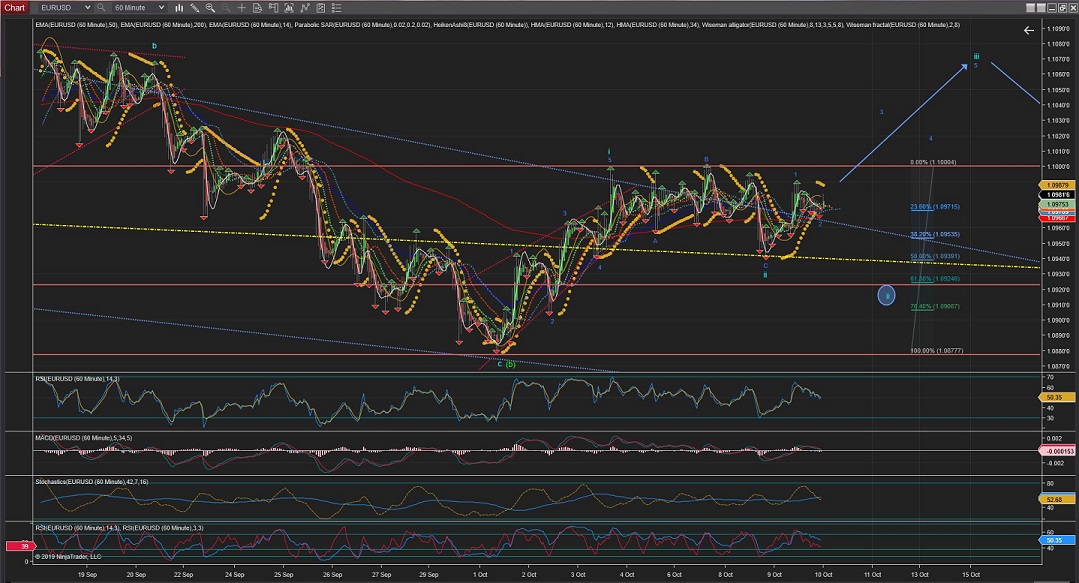Image resolution: width=1079 pixels, height=583 pixels.
Task: Click the greyed-out zoom out magnifier
Action: pos(226,8)
